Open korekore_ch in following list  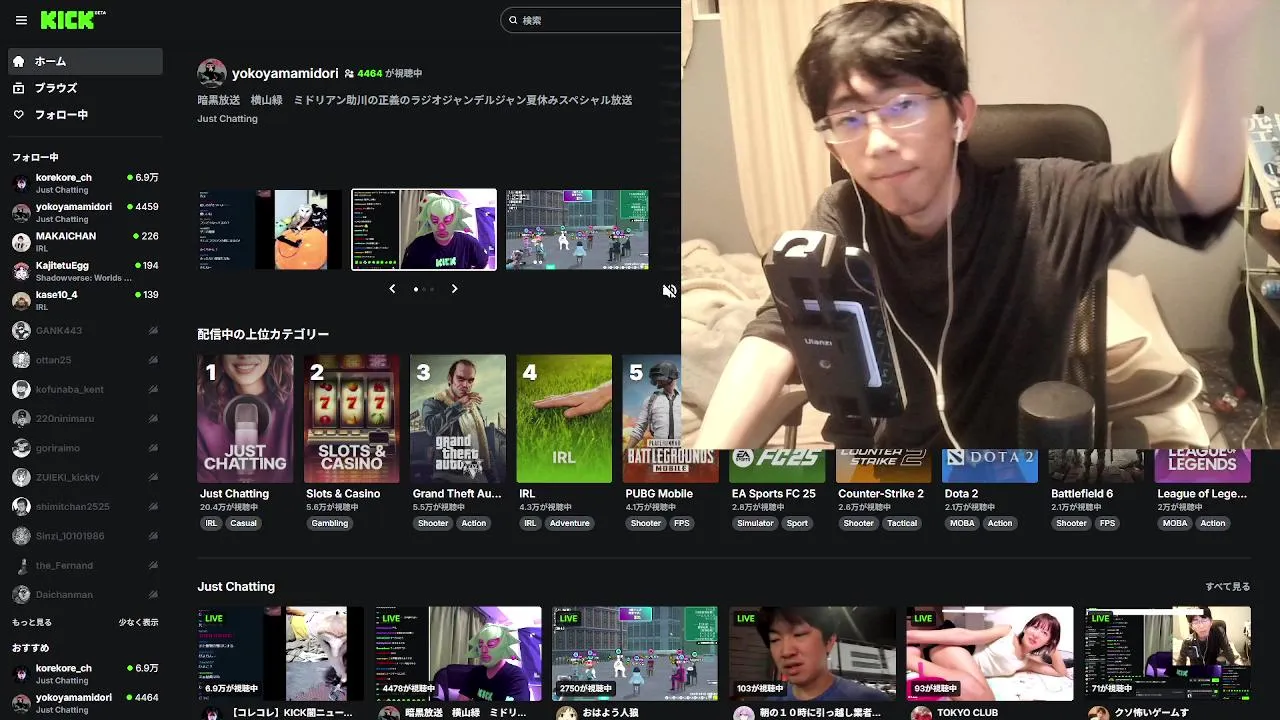click(x=84, y=183)
